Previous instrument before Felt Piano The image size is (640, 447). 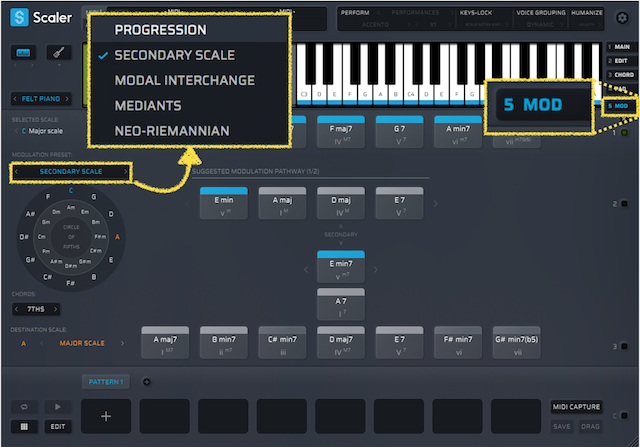click(15, 99)
